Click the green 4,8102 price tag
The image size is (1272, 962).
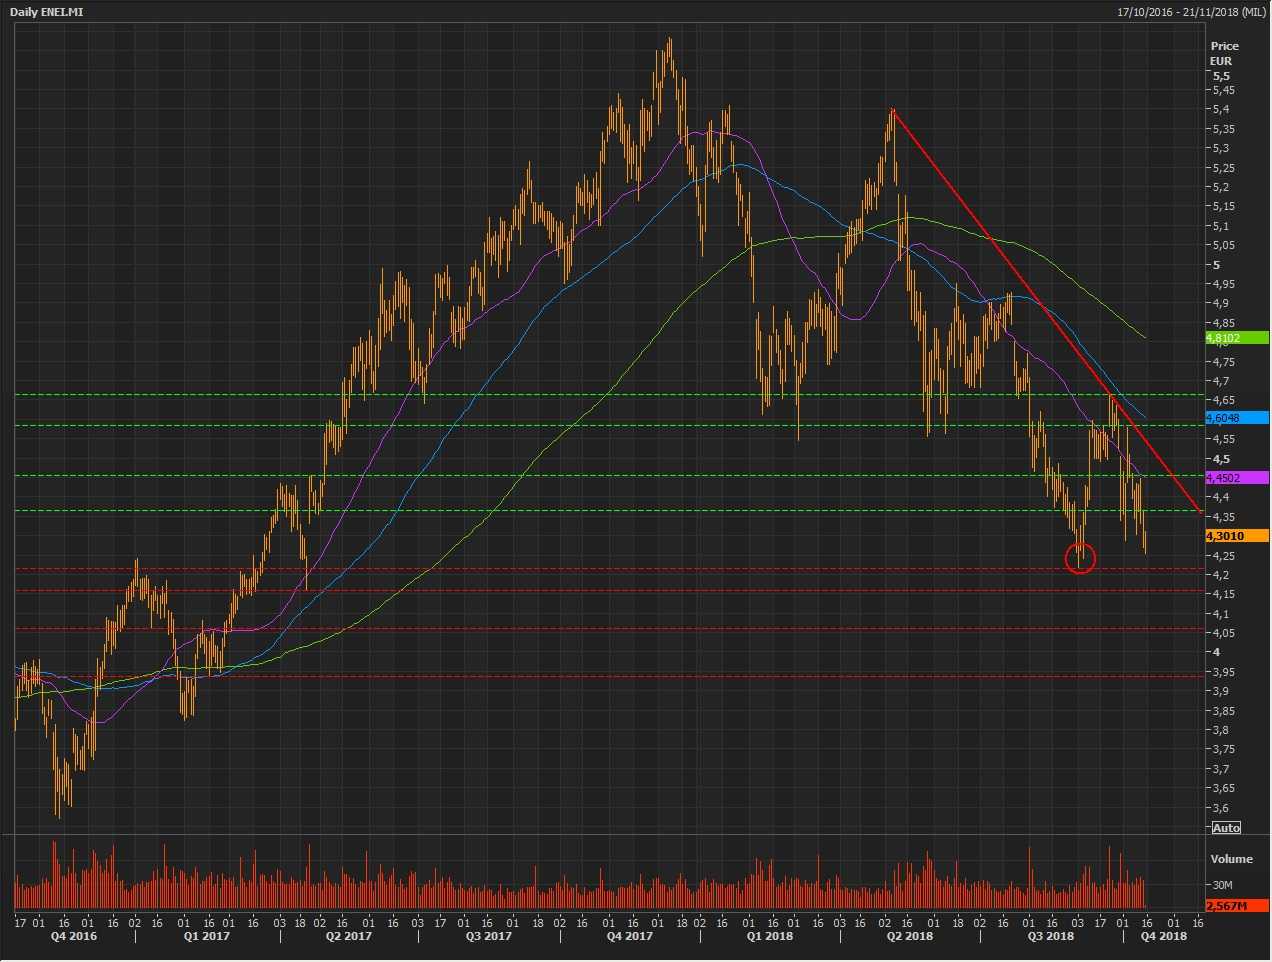1236,338
